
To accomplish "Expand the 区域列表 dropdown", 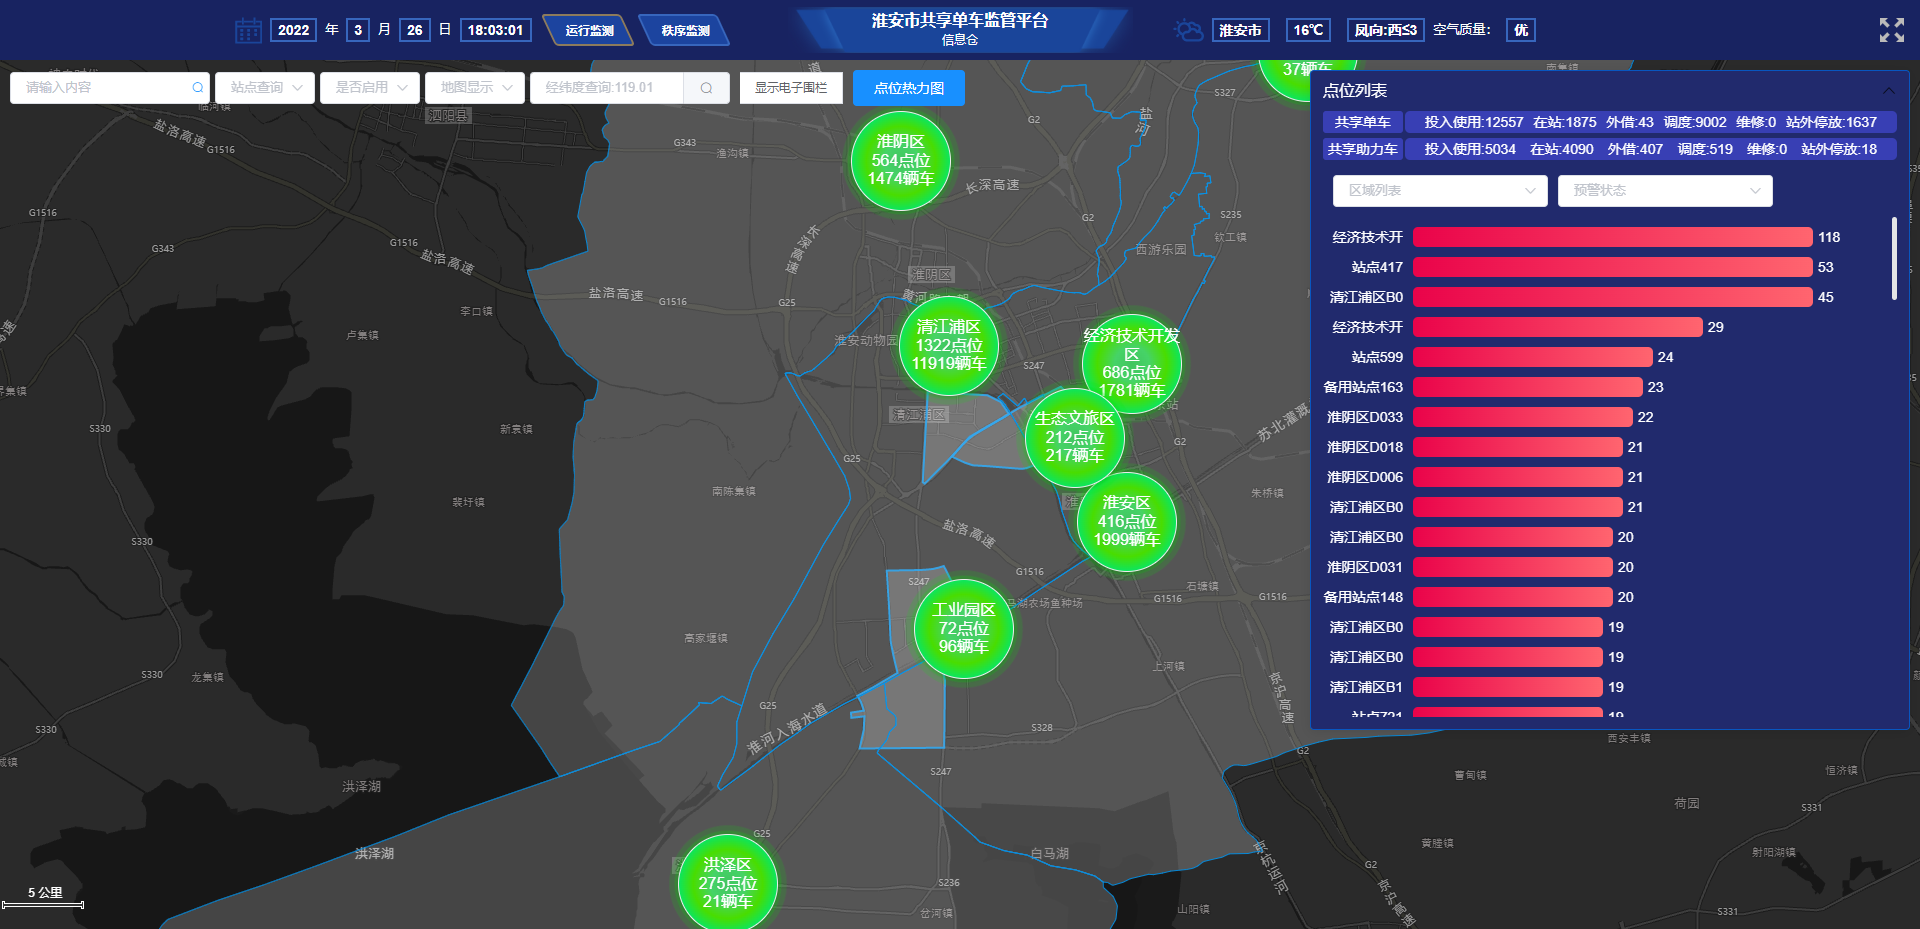I will pos(1440,191).
